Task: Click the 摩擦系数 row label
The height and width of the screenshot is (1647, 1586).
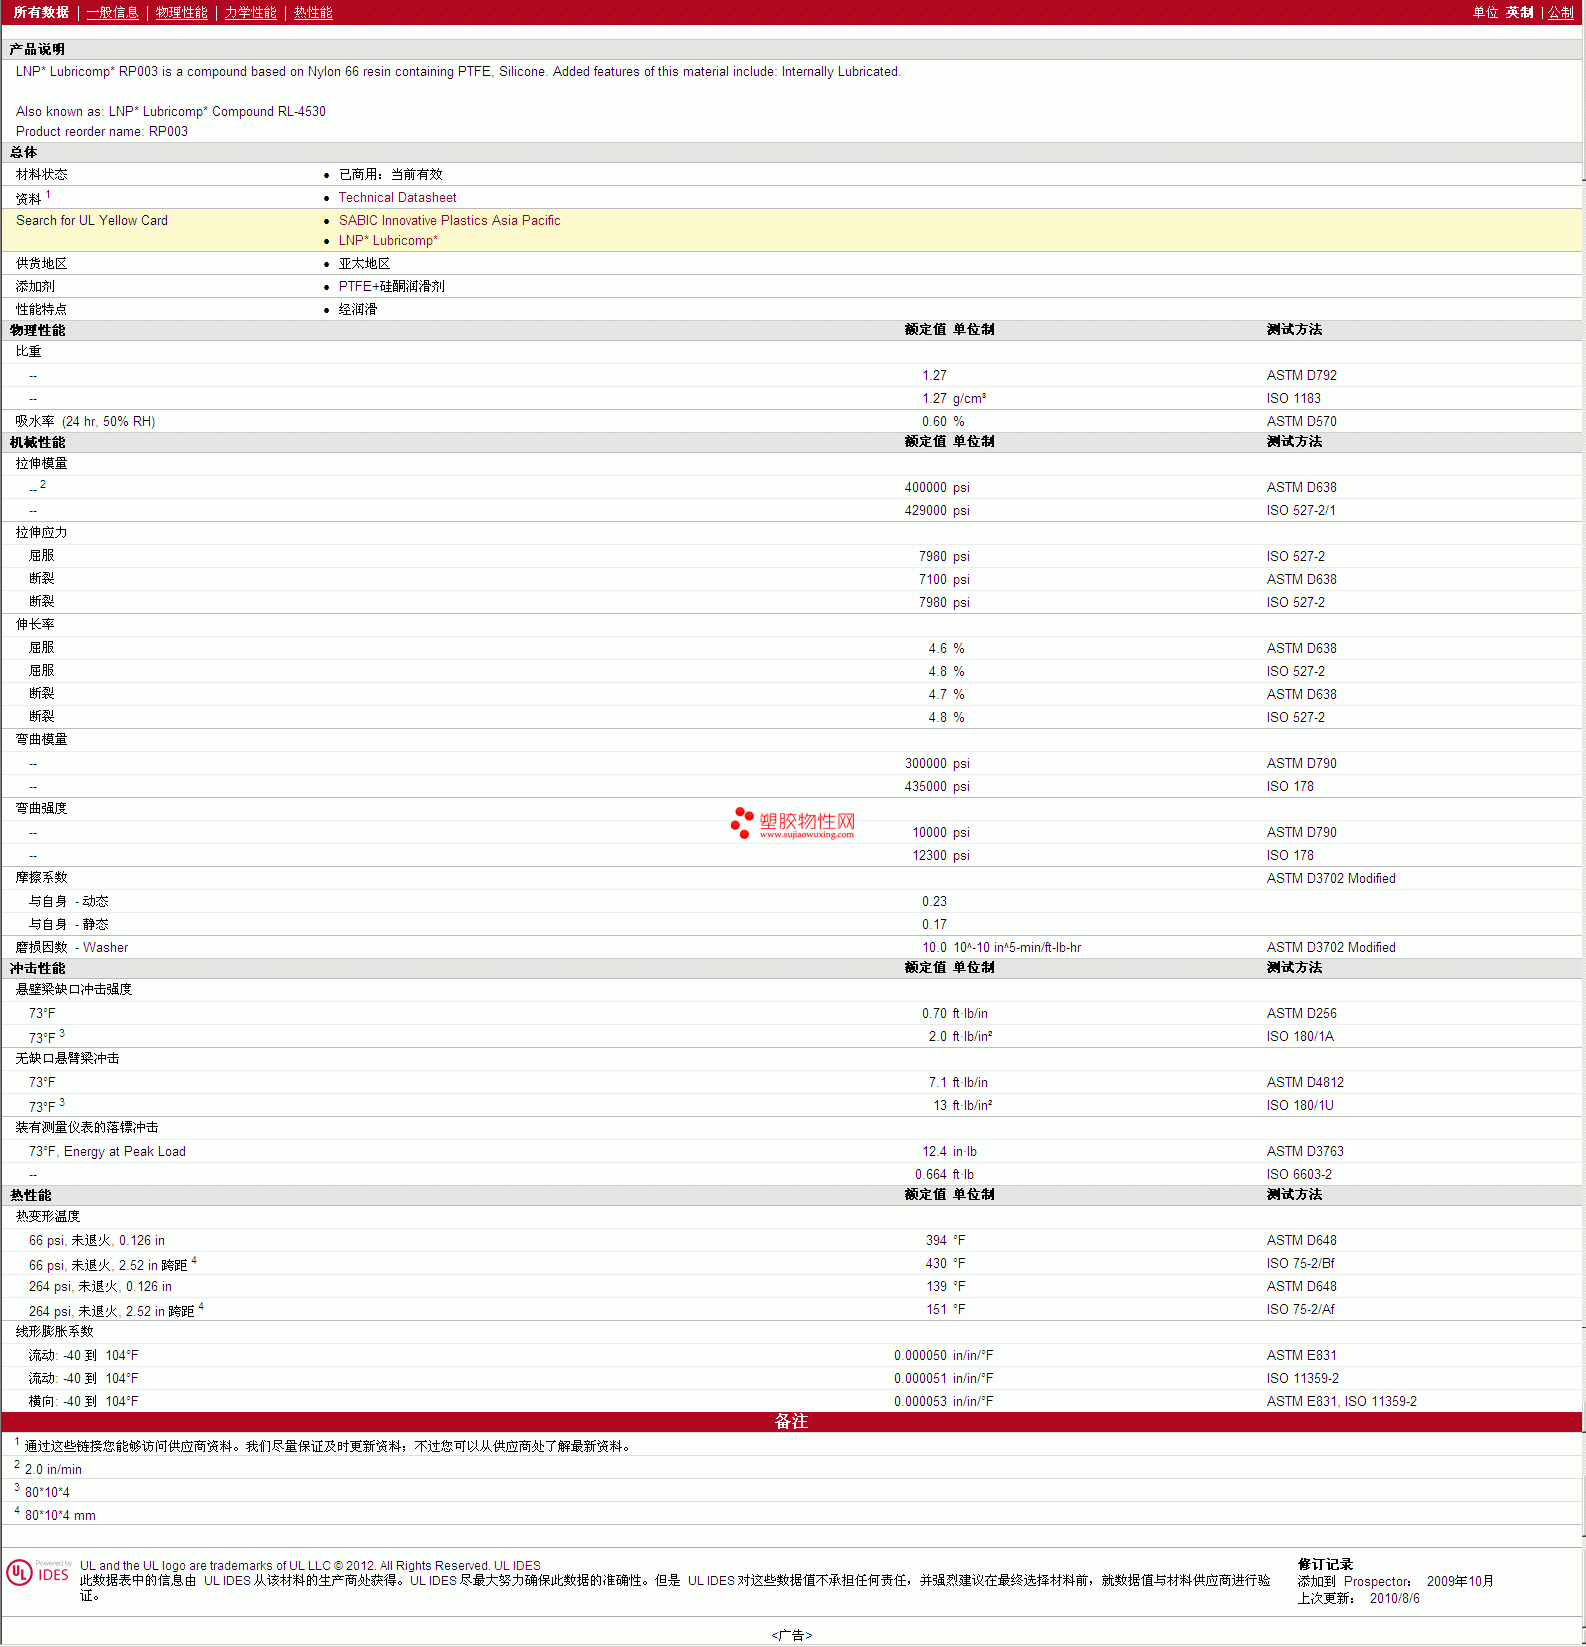Action: pyautogui.click(x=41, y=878)
